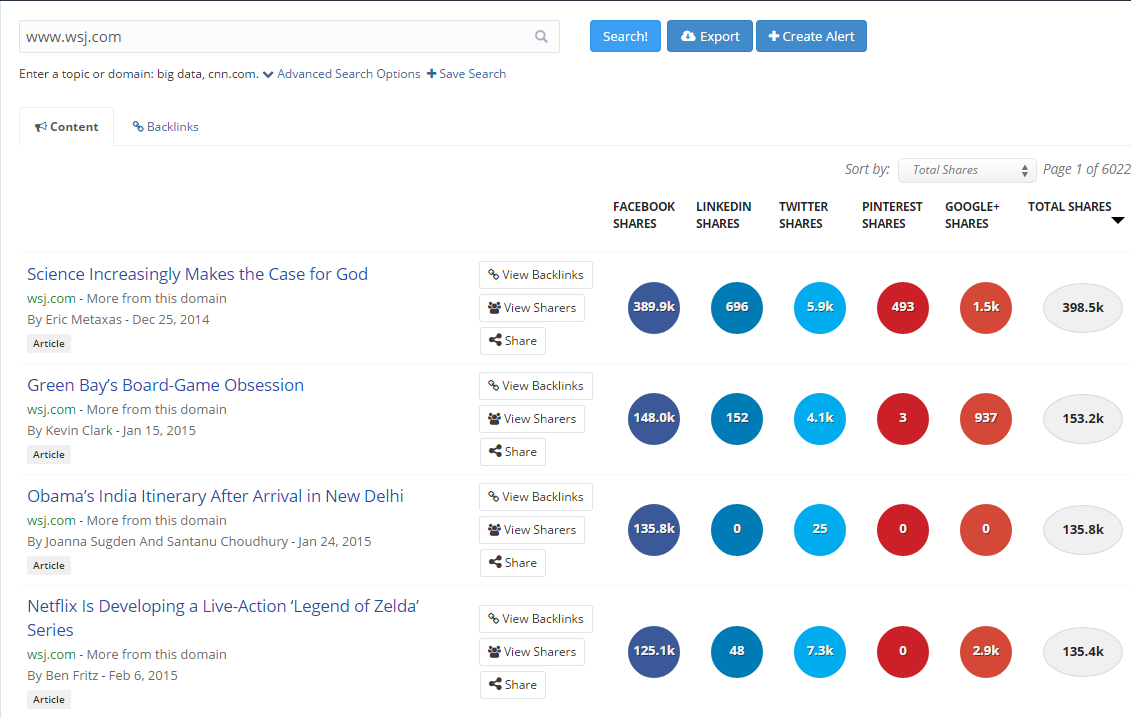Switch to the Backlinks tab
The width and height of the screenshot is (1131, 718).
click(165, 126)
